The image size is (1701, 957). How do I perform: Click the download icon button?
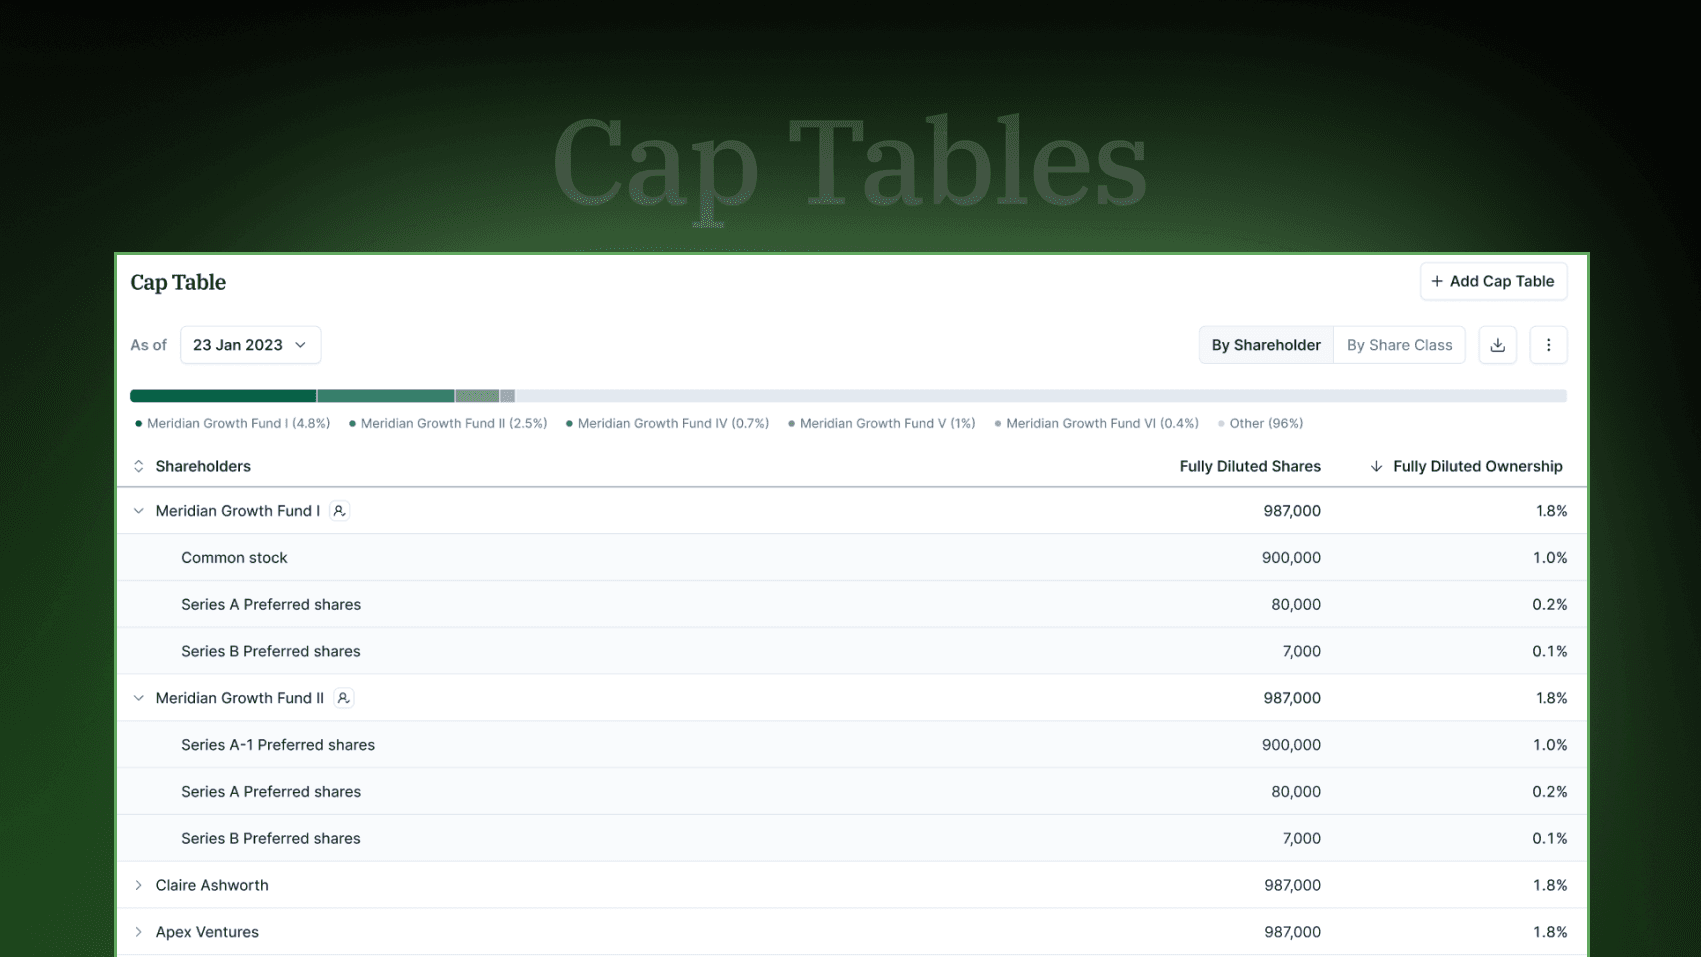pyautogui.click(x=1497, y=345)
